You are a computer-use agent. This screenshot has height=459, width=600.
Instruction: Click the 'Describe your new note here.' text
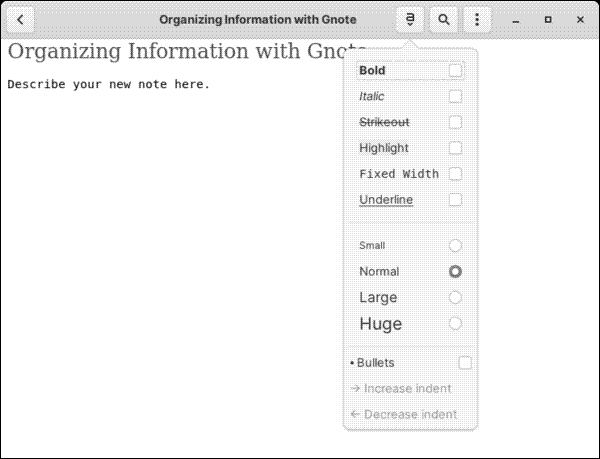click(109, 84)
